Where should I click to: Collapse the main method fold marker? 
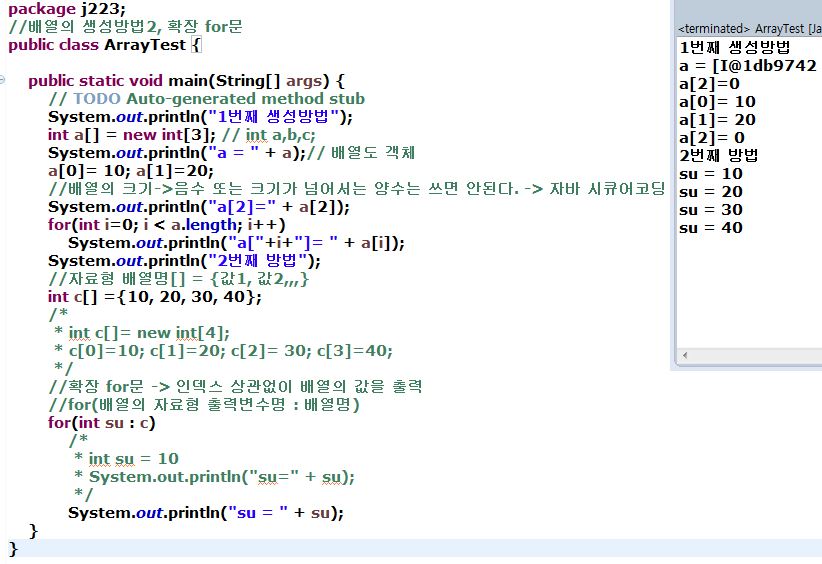(2, 80)
